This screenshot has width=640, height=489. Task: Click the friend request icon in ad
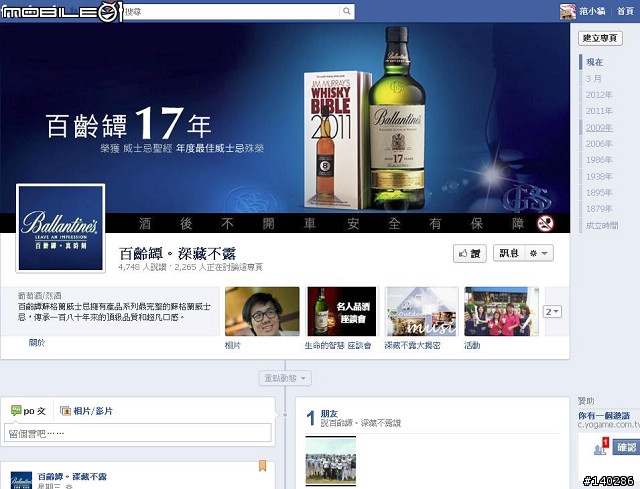coord(601,447)
